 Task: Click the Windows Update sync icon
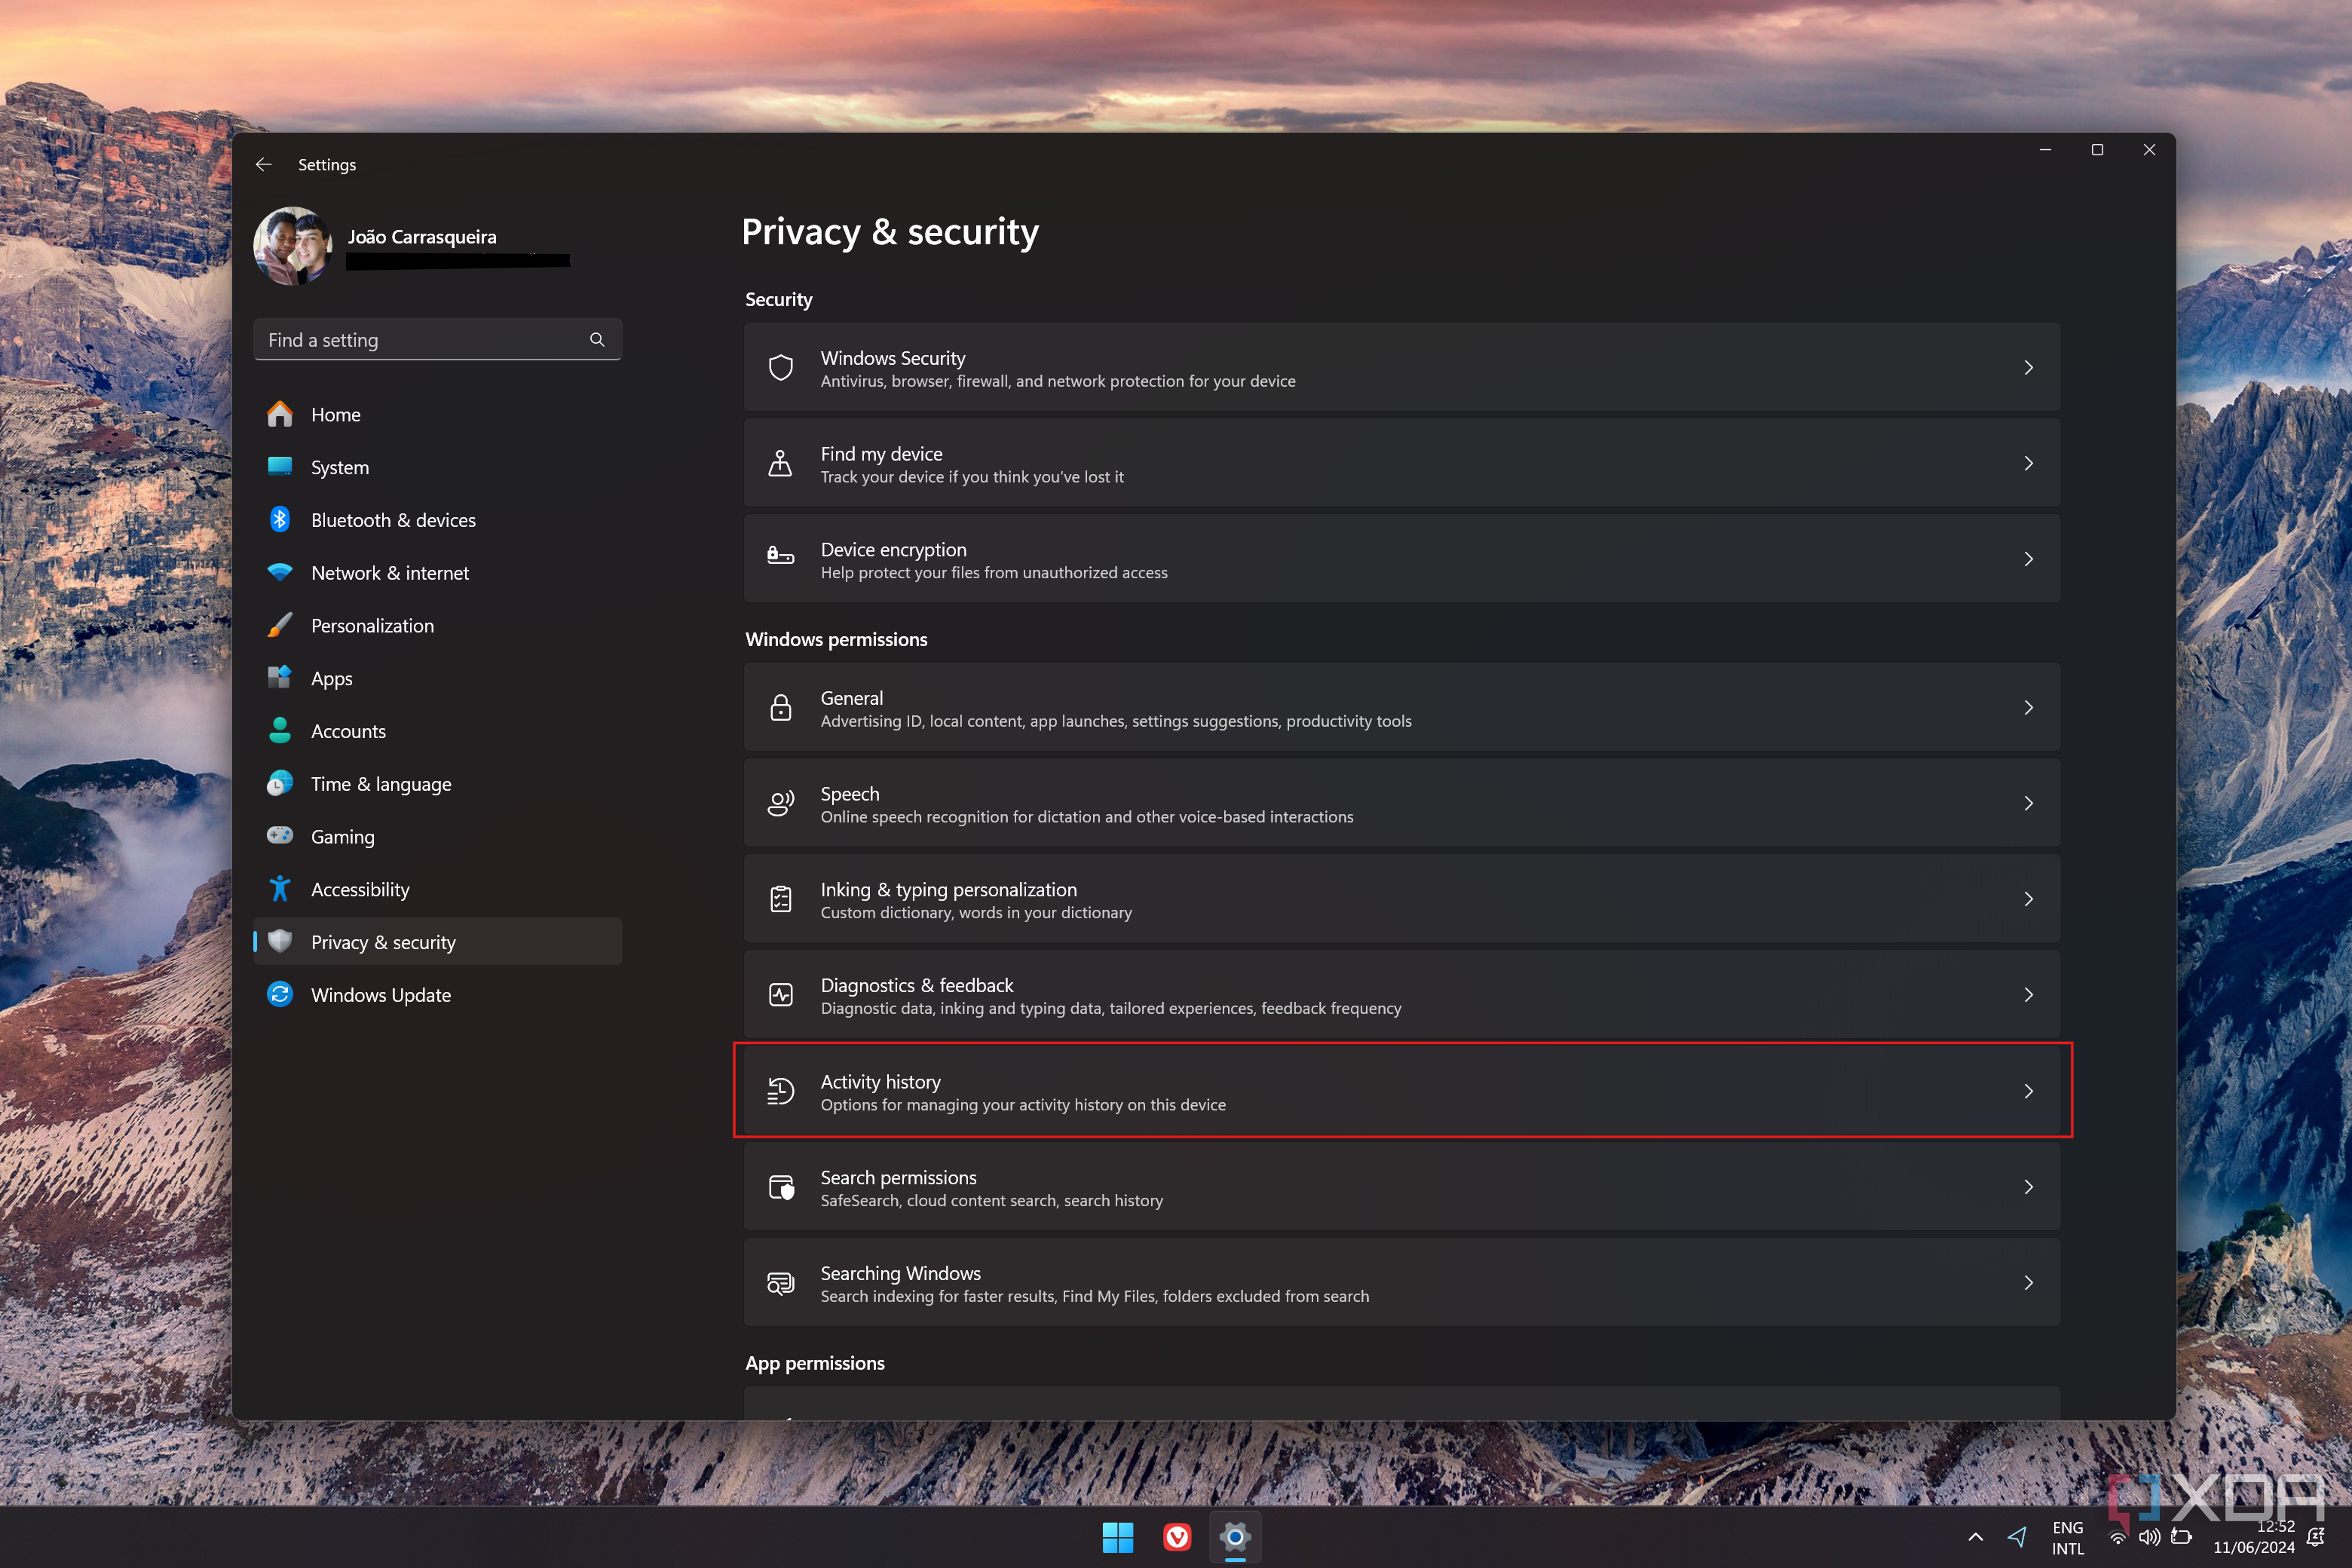[280, 994]
